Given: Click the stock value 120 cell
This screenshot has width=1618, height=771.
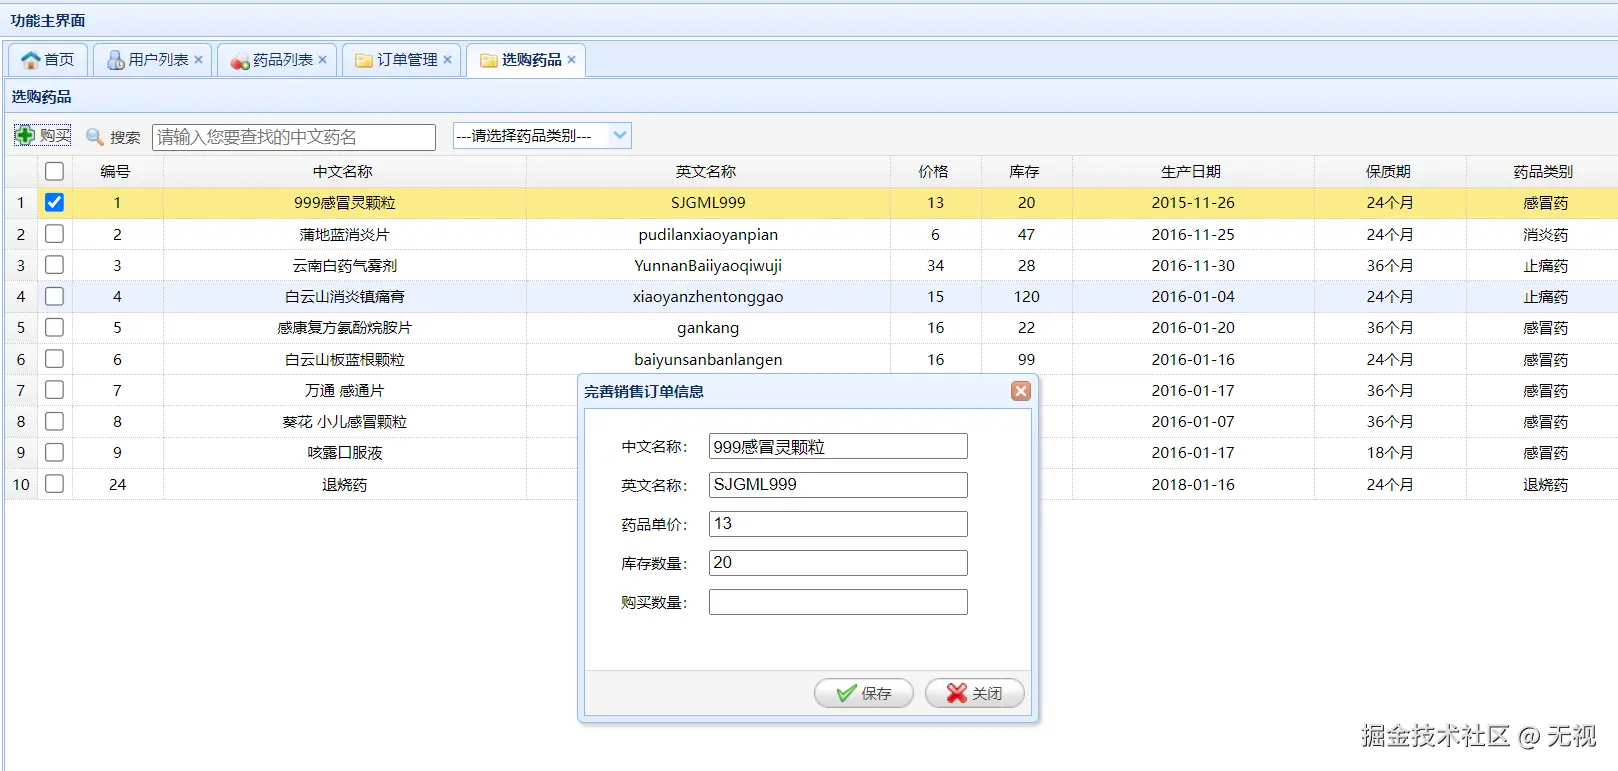Looking at the screenshot, I should click(x=1026, y=296).
